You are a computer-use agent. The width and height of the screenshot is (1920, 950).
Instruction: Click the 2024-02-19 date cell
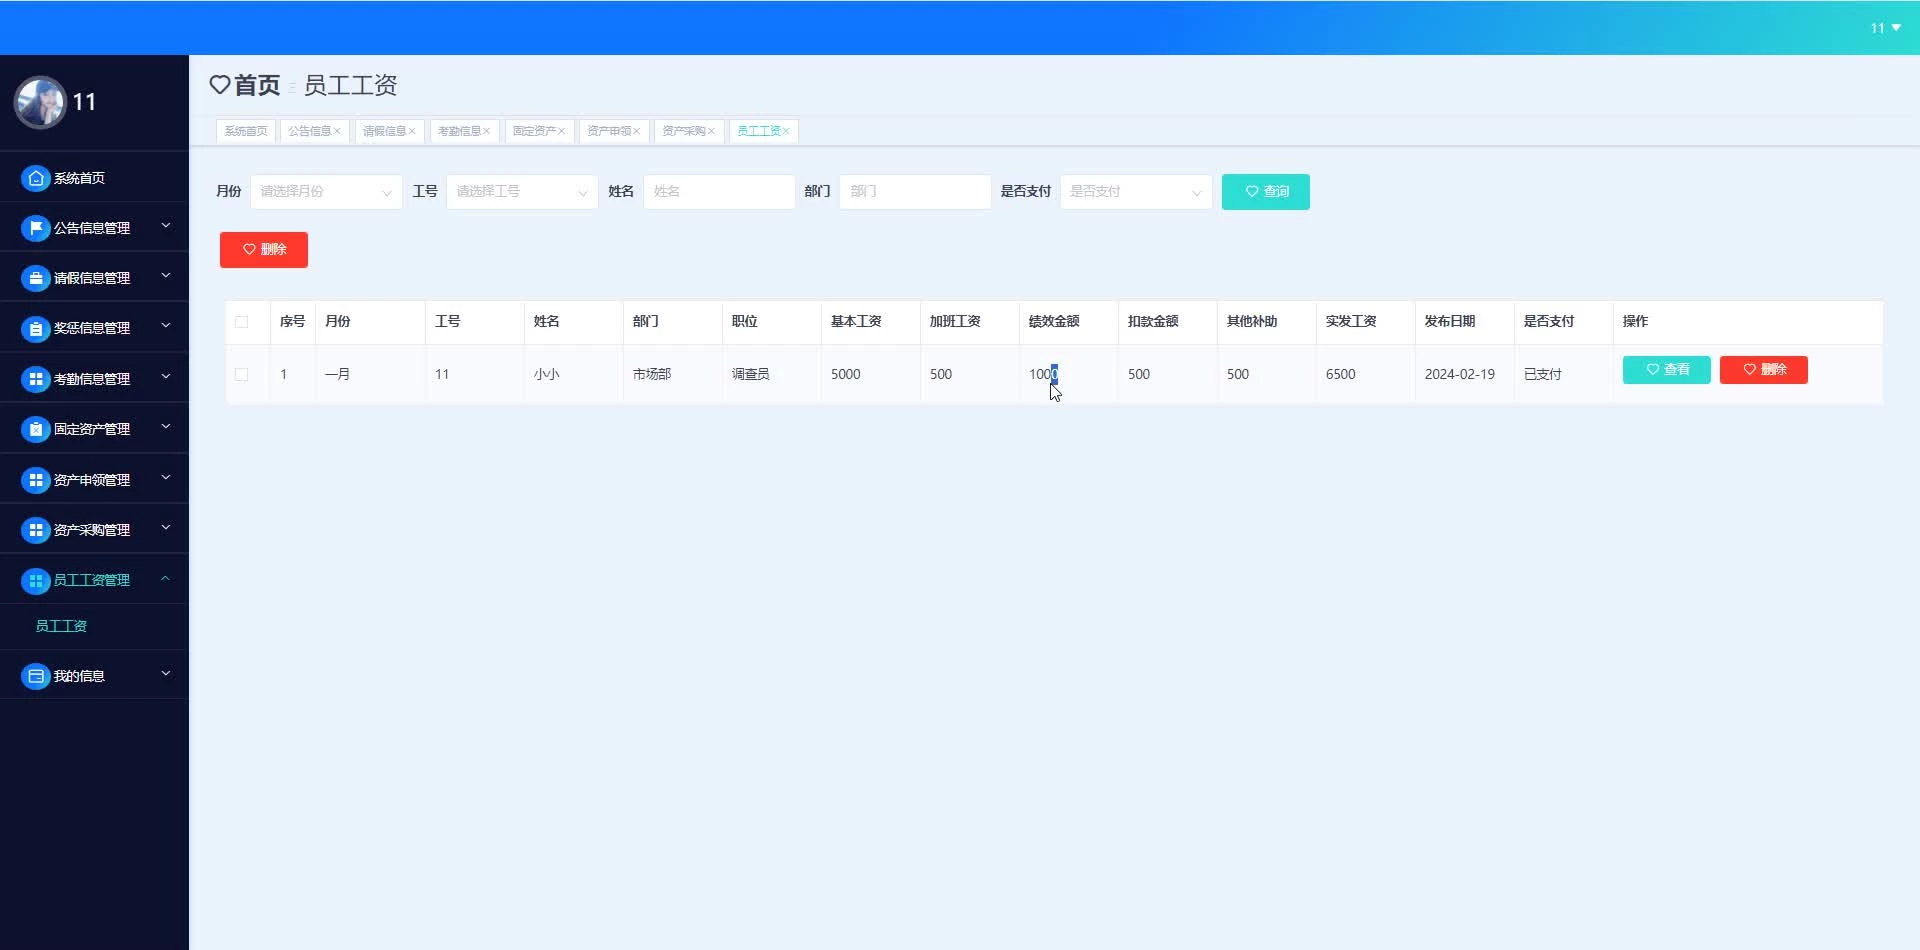[1459, 375]
